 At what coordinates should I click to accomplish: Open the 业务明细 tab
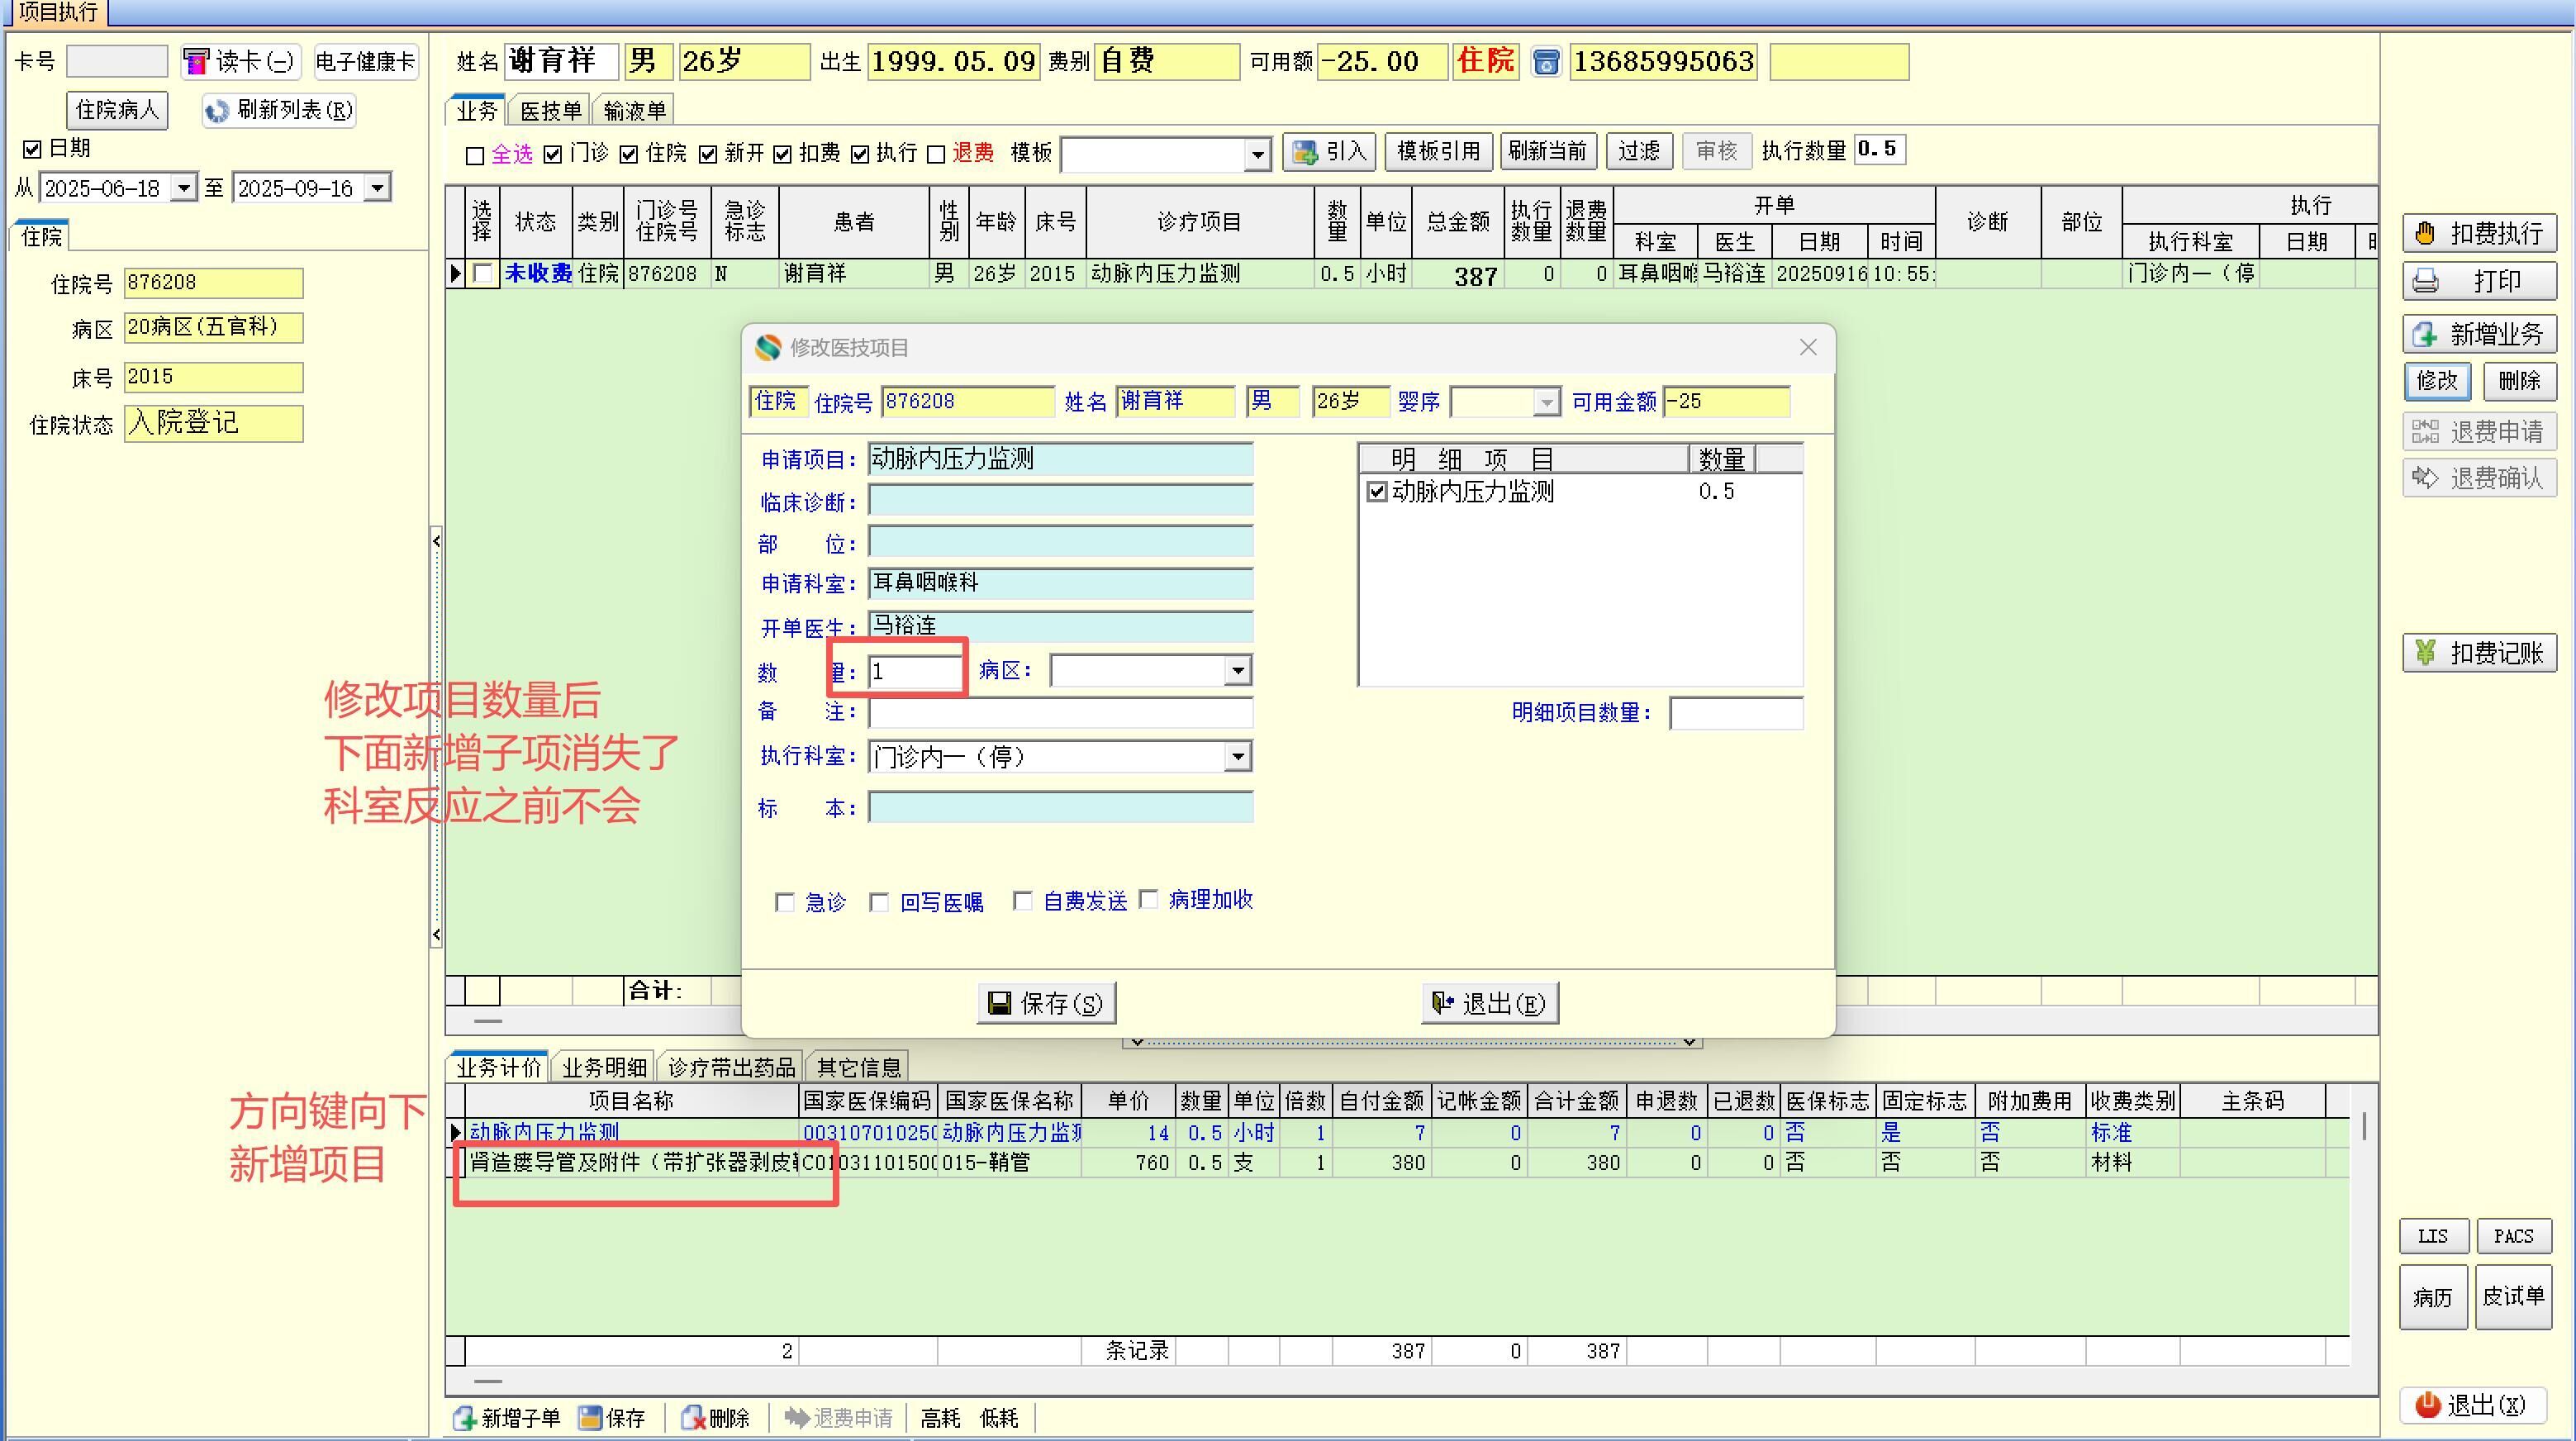(x=603, y=1067)
